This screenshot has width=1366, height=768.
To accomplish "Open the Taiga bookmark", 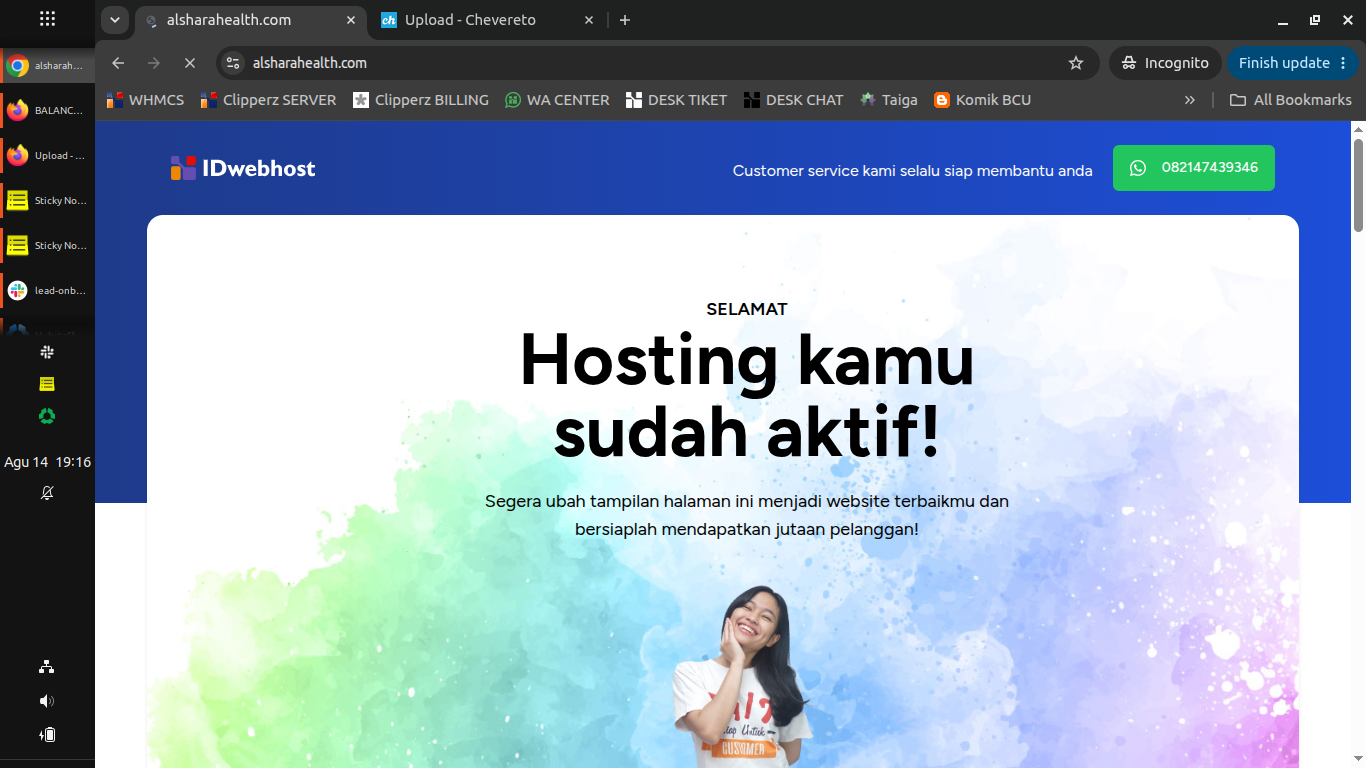I will [888, 100].
